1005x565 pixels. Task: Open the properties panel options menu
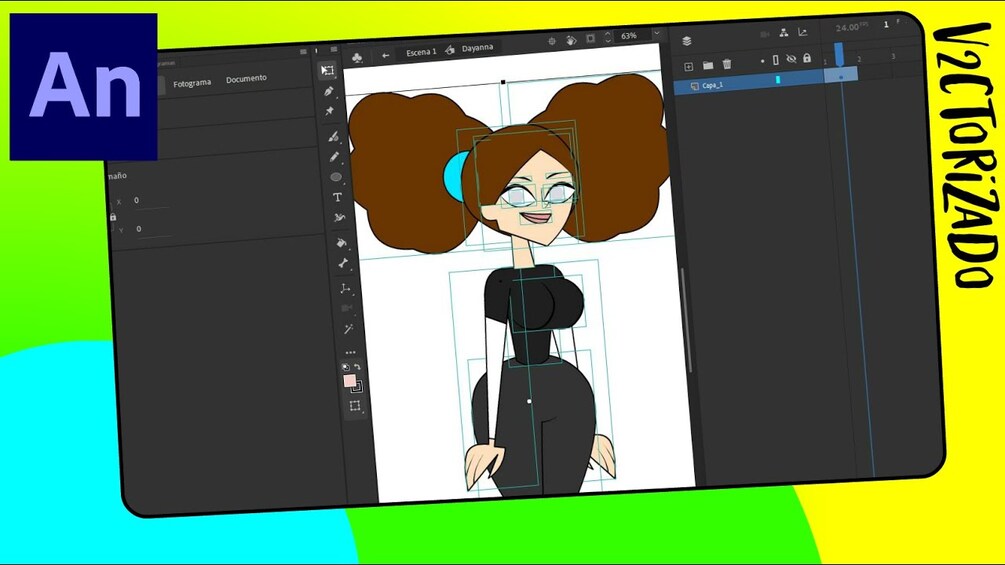click(x=303, y=52)
